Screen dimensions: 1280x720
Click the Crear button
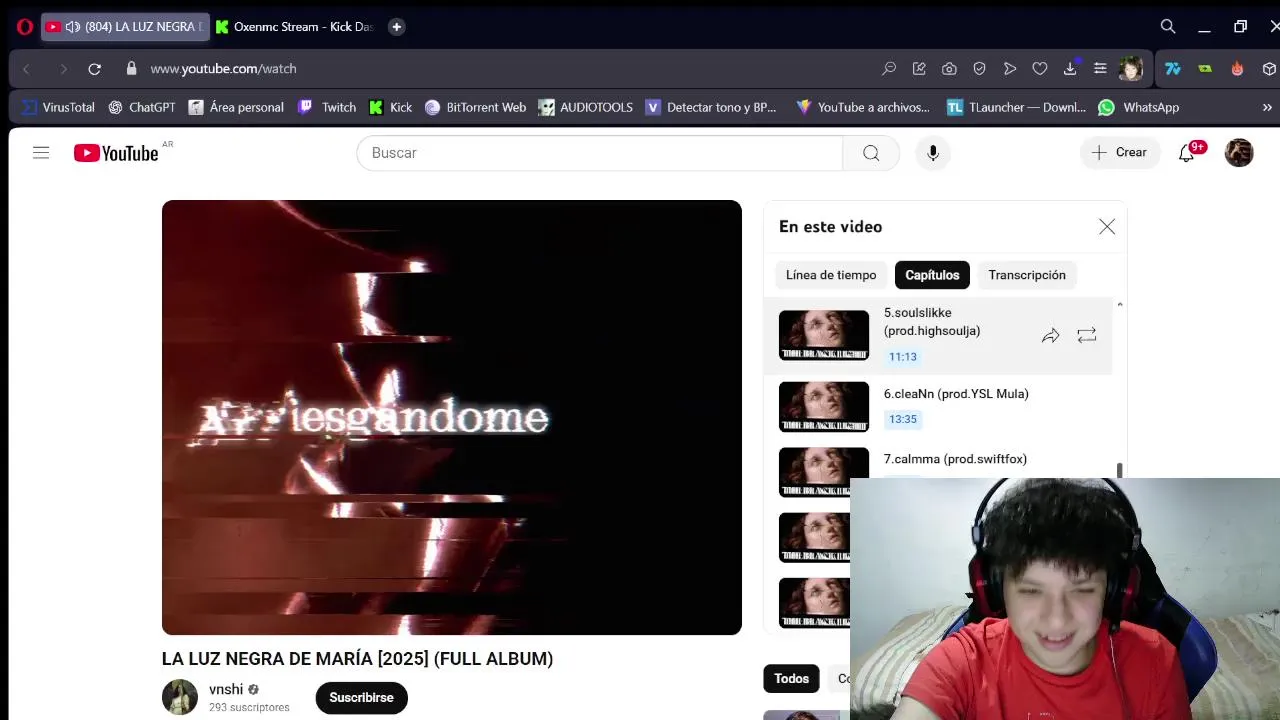(1119, 153)
